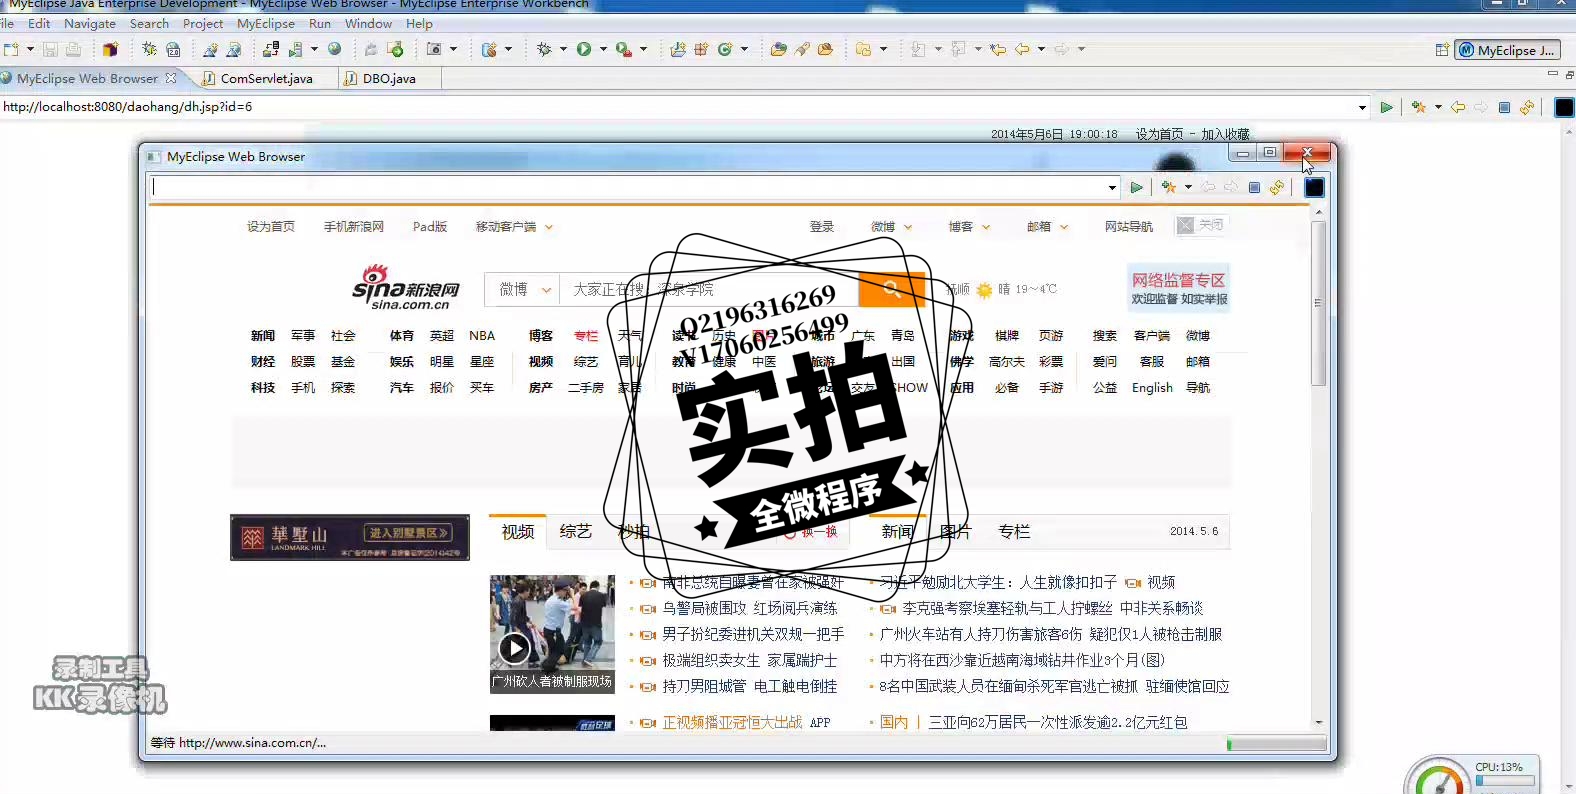Open the External Tools dropdown arrow
1576x794 pixels.
pyautogui.click(x=643, y=49)
